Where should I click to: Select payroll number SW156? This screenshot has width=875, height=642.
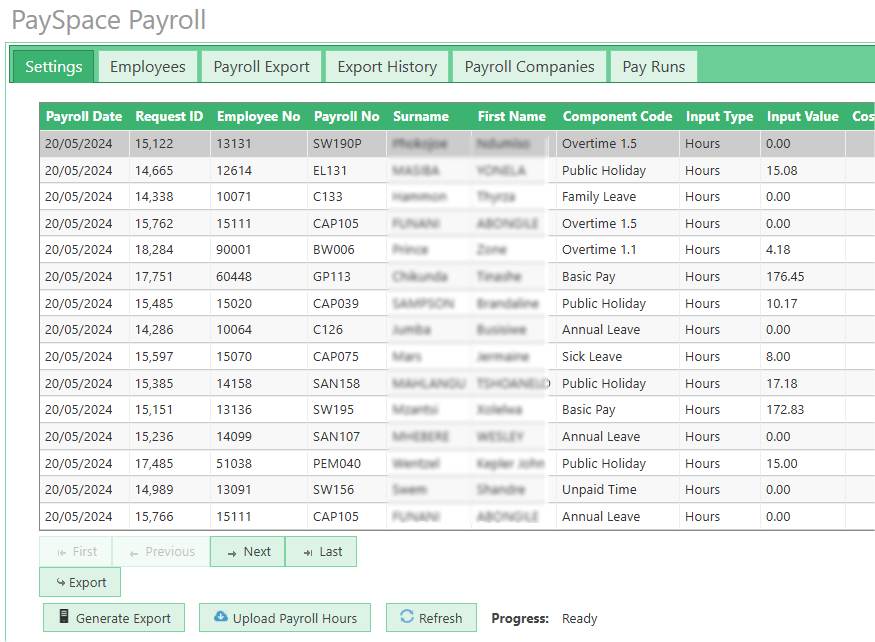point(347,490)
